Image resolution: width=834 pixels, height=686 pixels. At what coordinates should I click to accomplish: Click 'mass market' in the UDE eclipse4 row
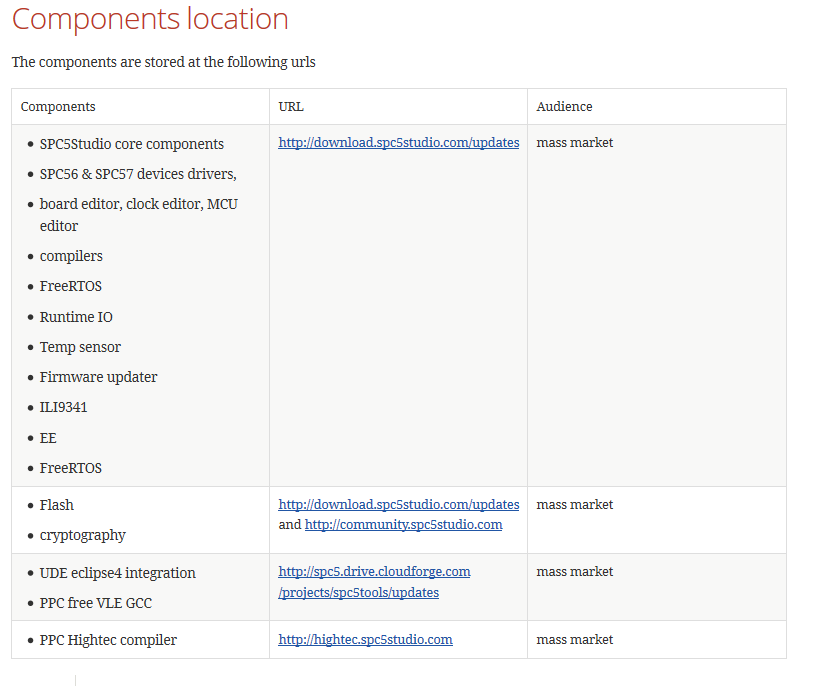pos(574,571)
